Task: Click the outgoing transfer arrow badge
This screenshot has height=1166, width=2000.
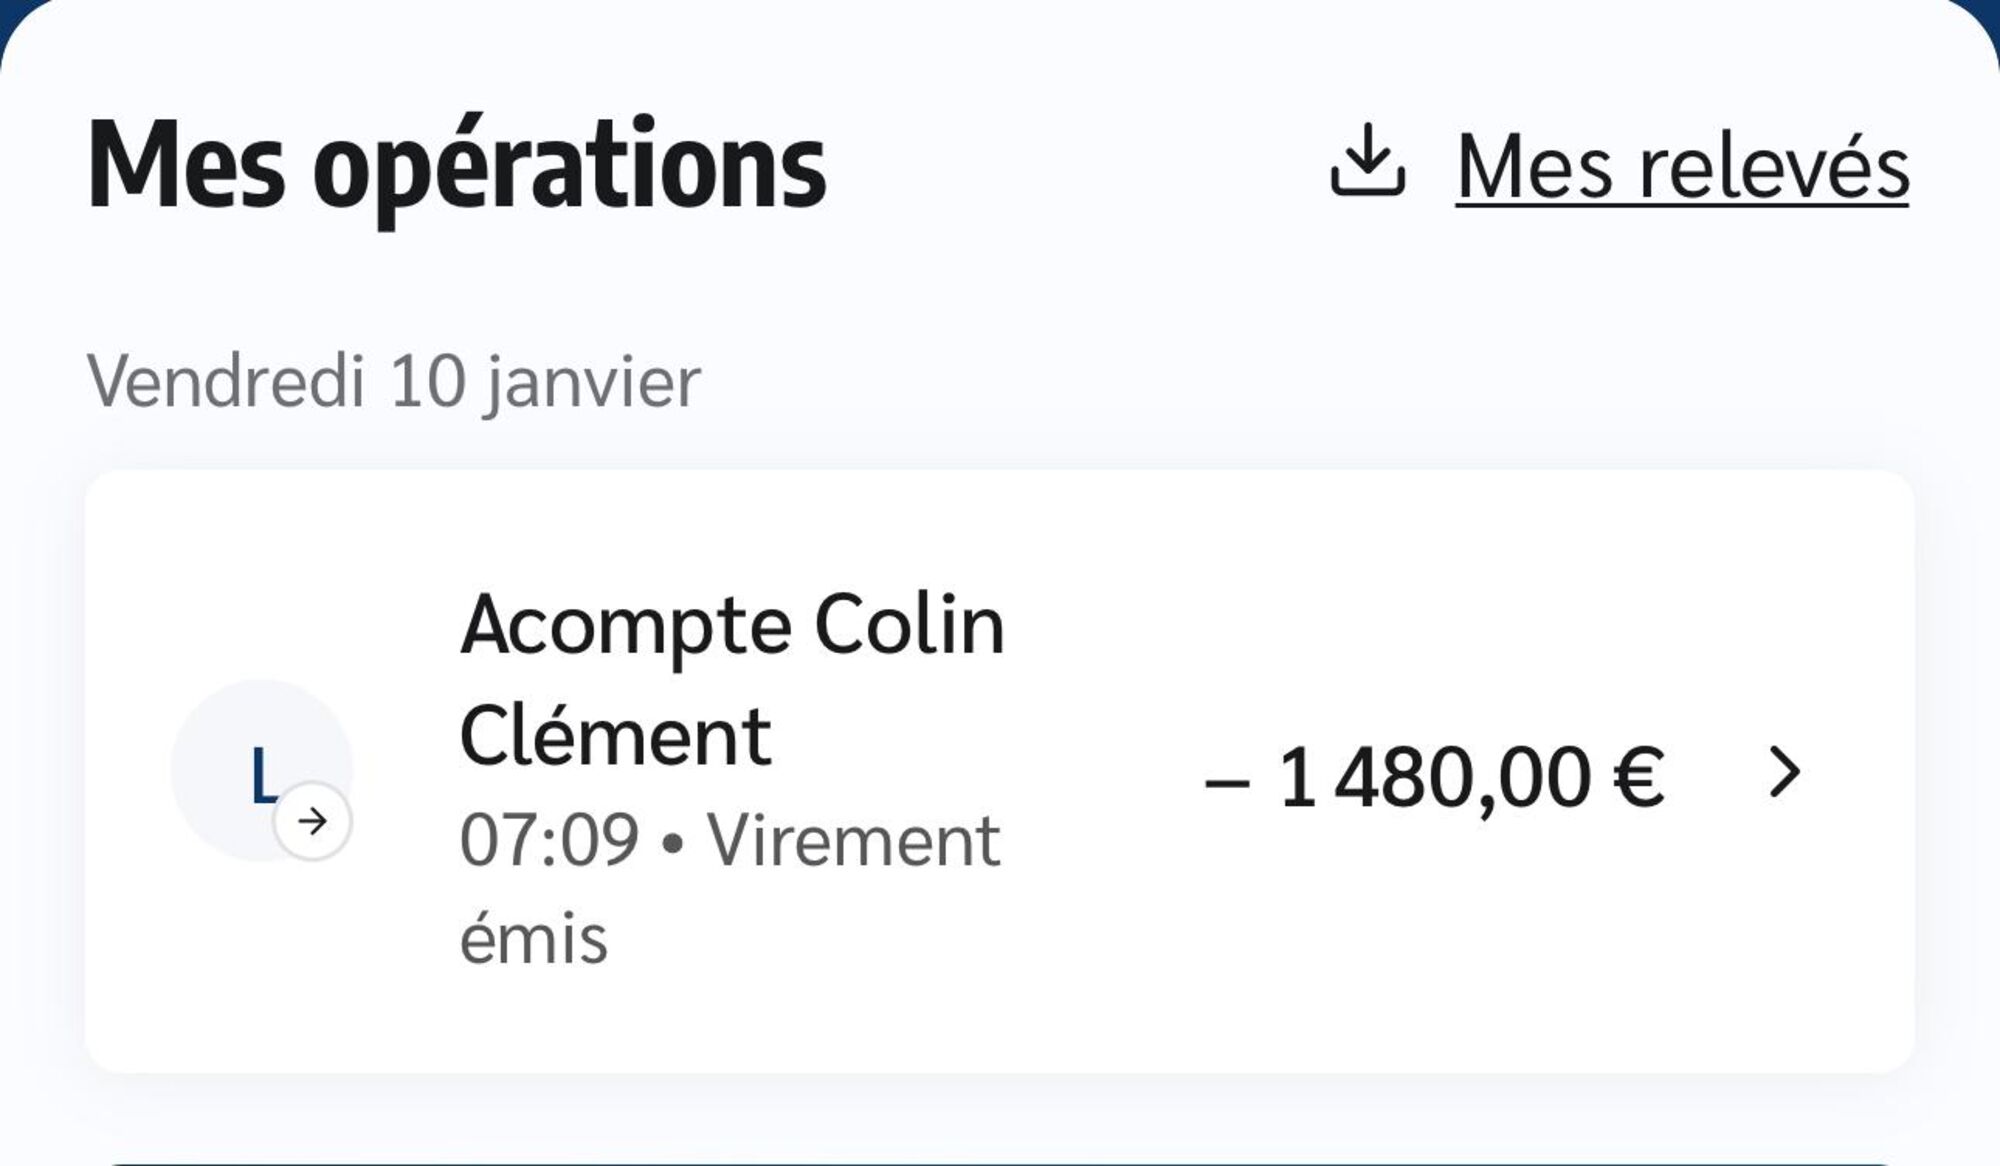Action: [313, 821]
